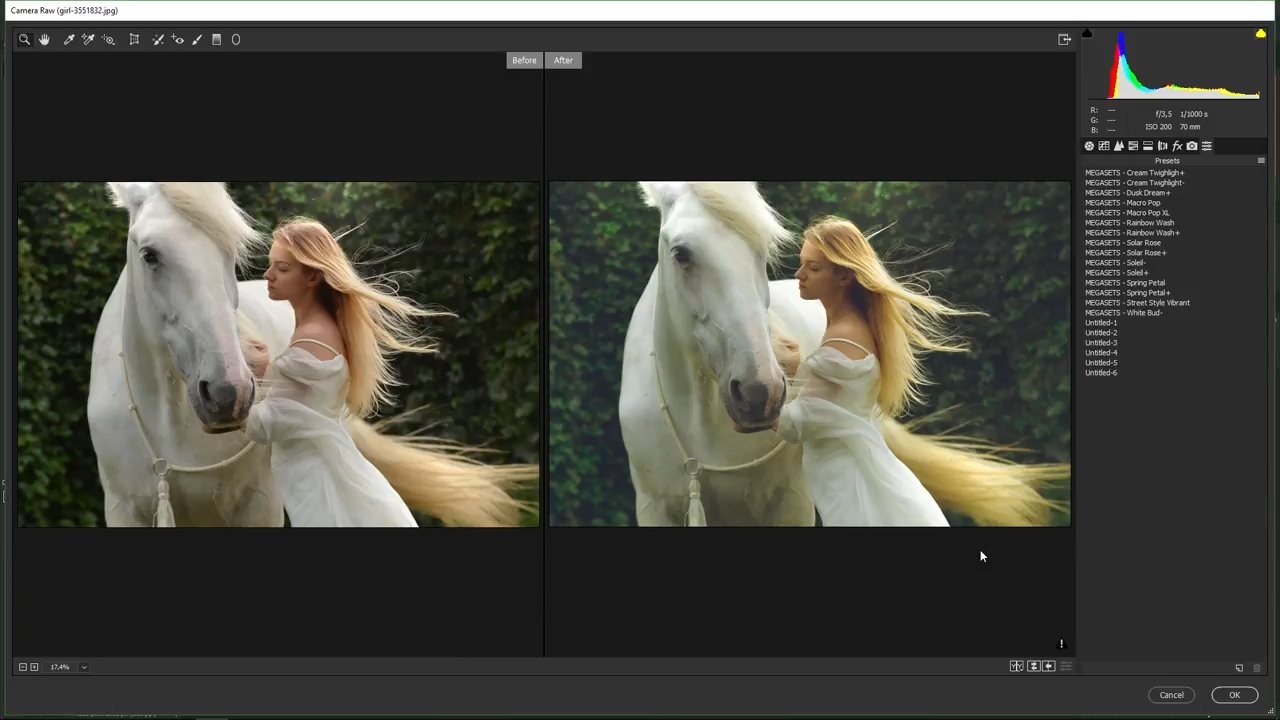Image resolution: width=1280 pixels, height=720 pixels.
Task: Select the Color Sampler tool
Action: click(x=88, y=40)
